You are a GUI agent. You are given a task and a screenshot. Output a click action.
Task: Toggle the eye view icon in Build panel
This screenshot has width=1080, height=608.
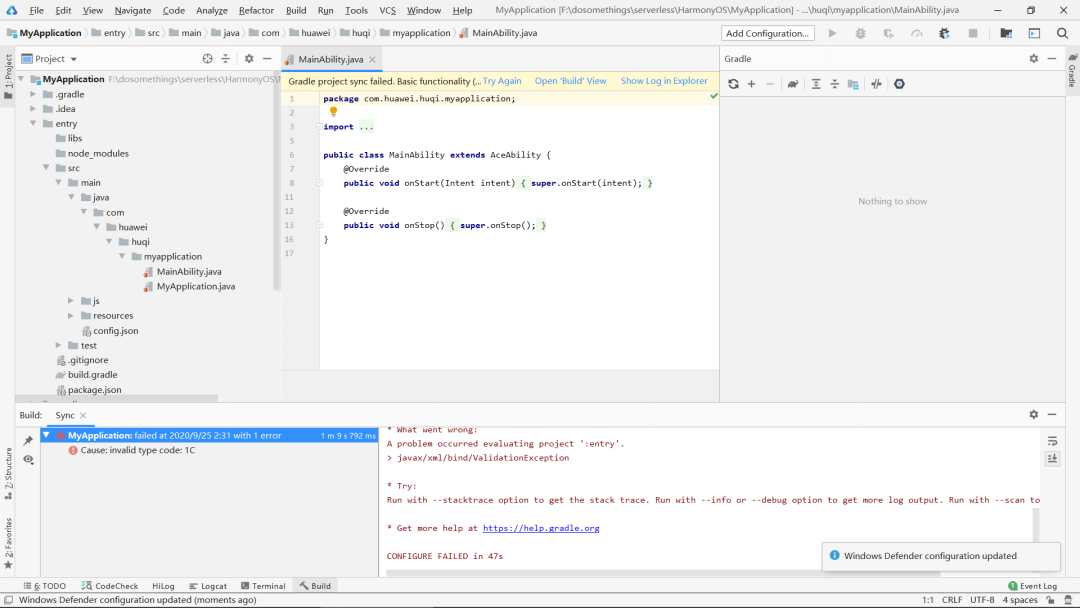point(28,459)
